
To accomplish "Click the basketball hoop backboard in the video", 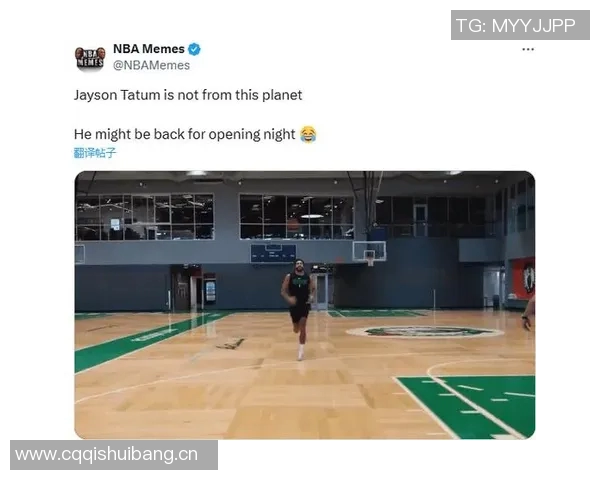I will pos(369,251).
